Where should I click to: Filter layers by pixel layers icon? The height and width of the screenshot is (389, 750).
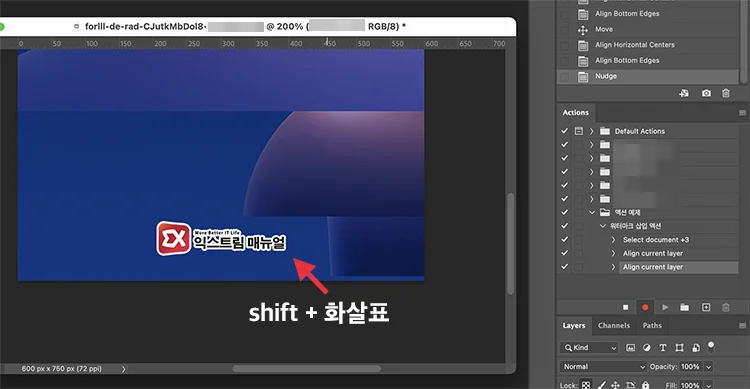click(x=630, y=348)
